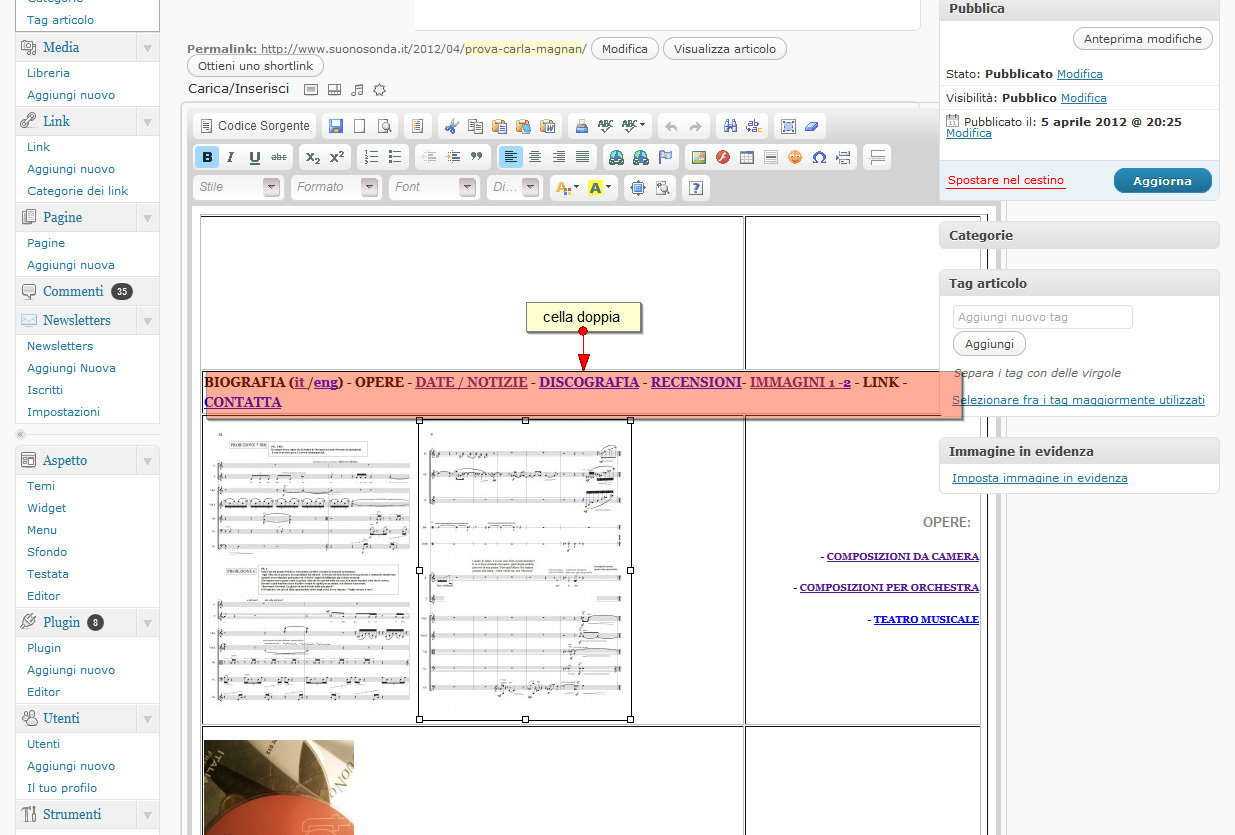Open Widget under Aspetto
This screenshot has height=835, width=1235.
pos(47,508)
